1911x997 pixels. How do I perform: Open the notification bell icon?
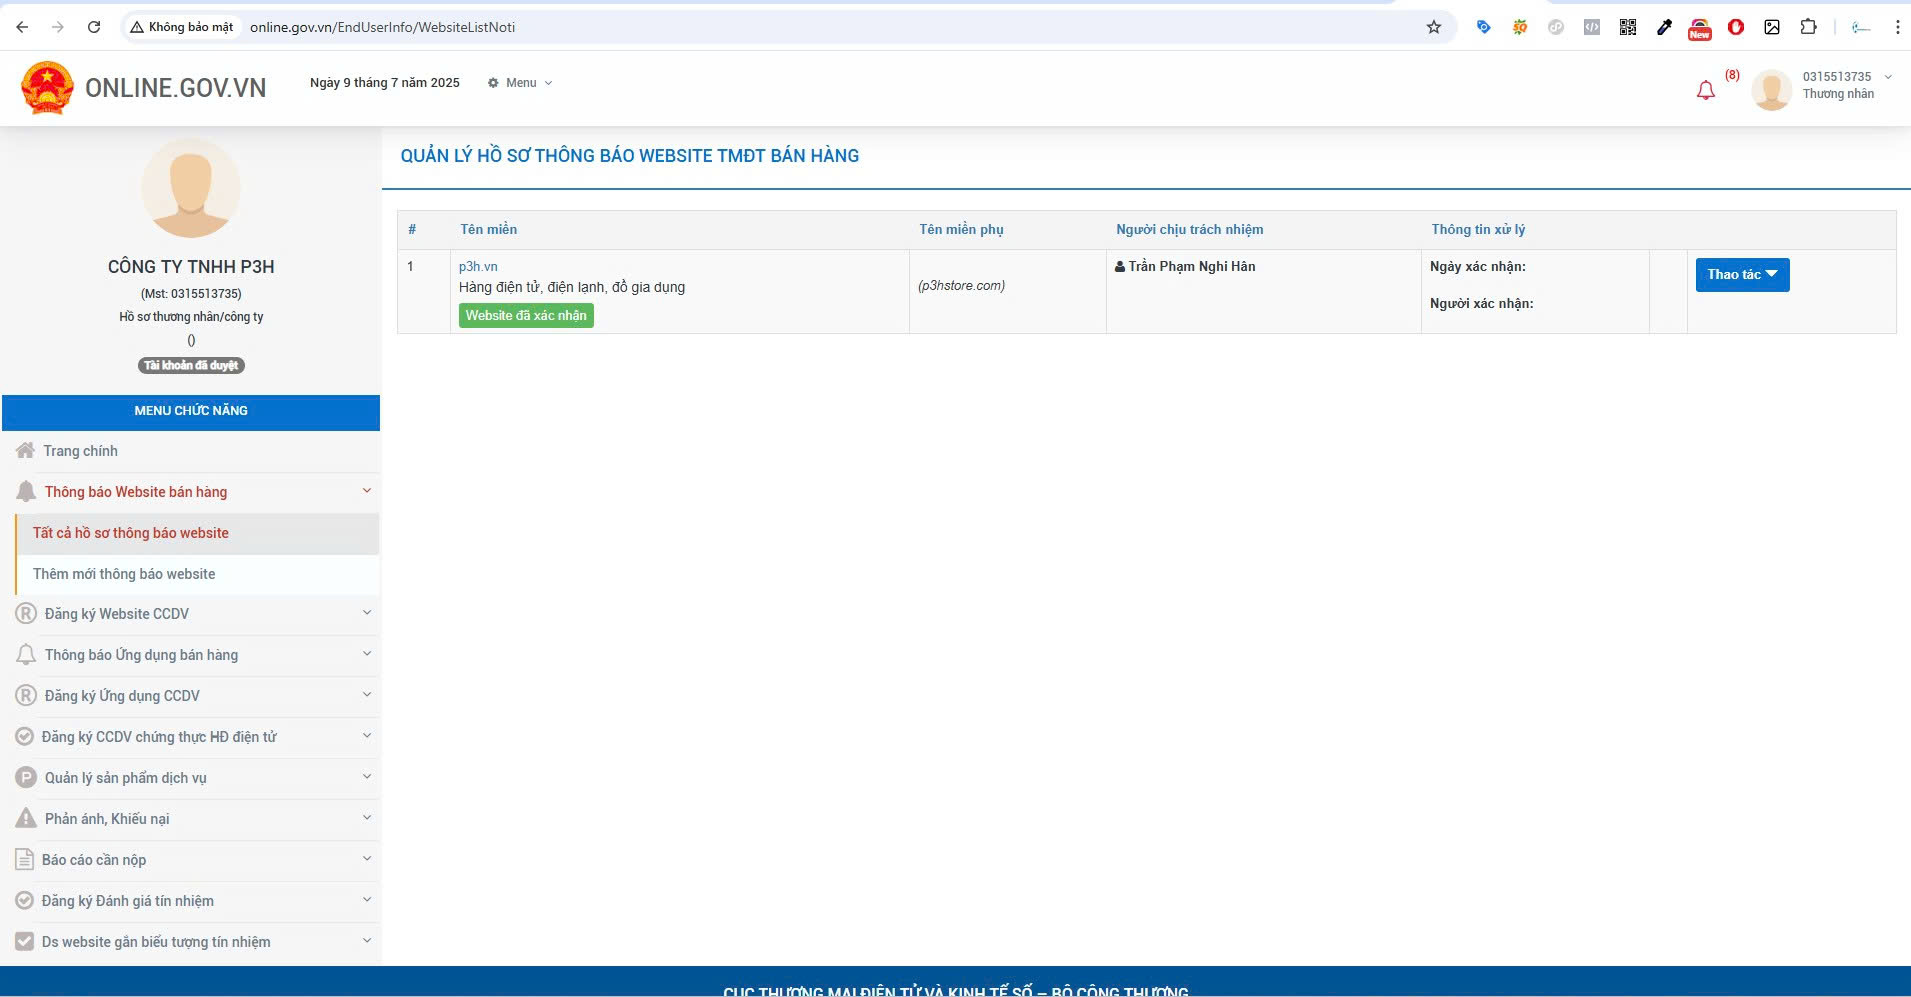tap(1706, 90)
